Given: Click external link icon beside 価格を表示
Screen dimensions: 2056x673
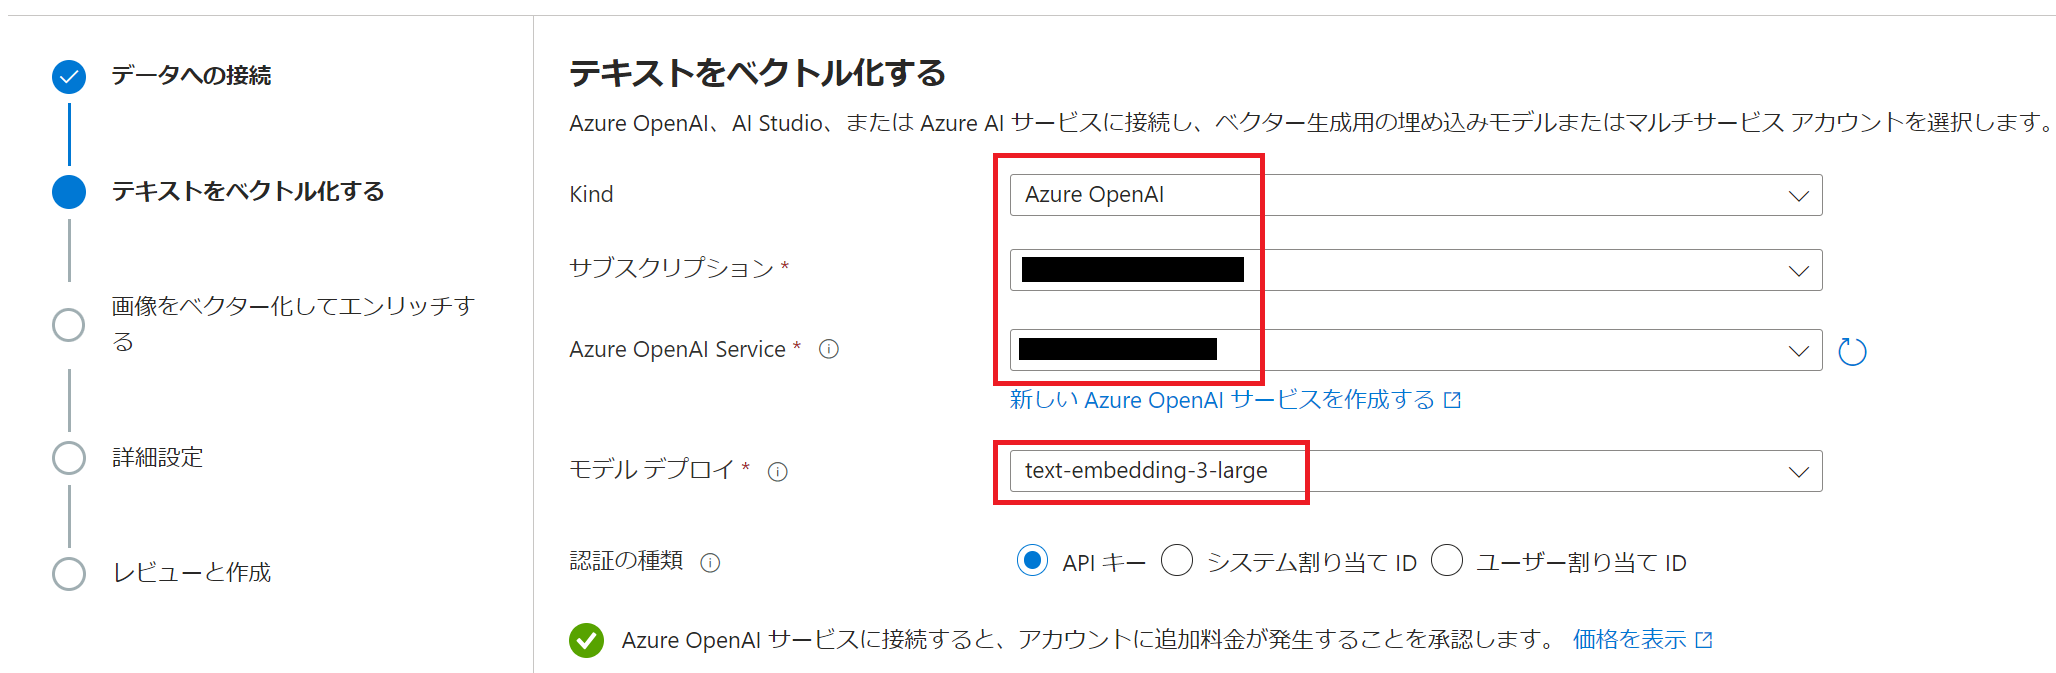Looking at the screenshot, I should click(x=1704, y=640).
